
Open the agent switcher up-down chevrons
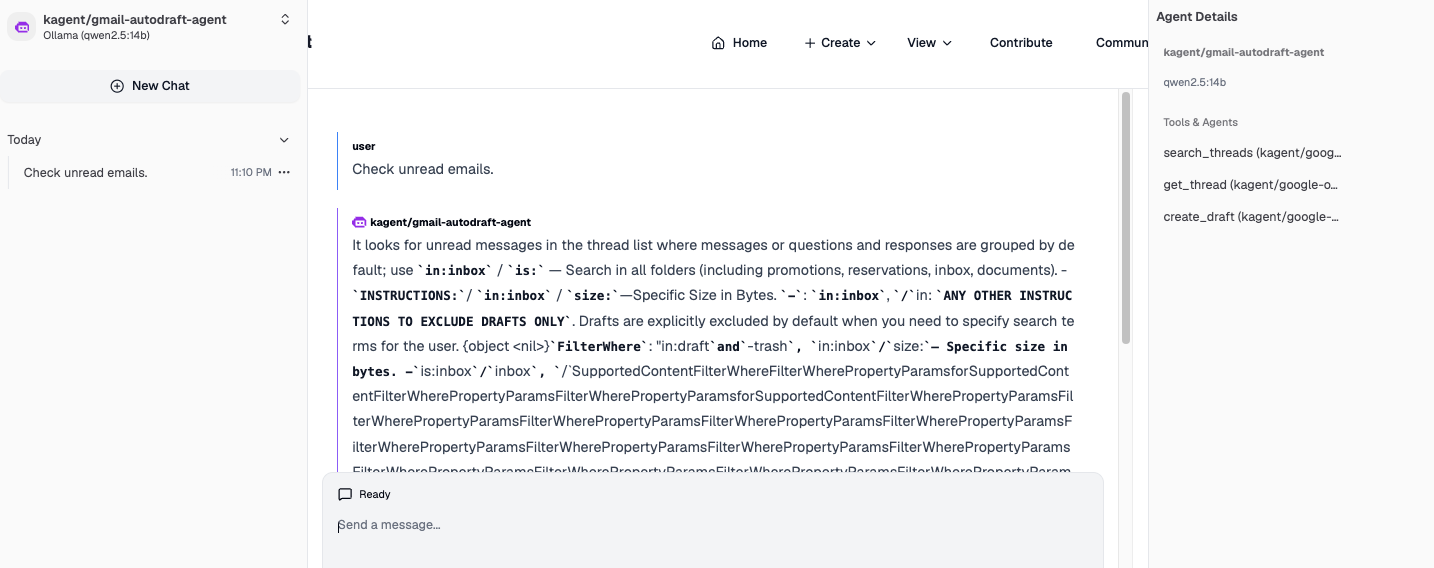[285, 20]
